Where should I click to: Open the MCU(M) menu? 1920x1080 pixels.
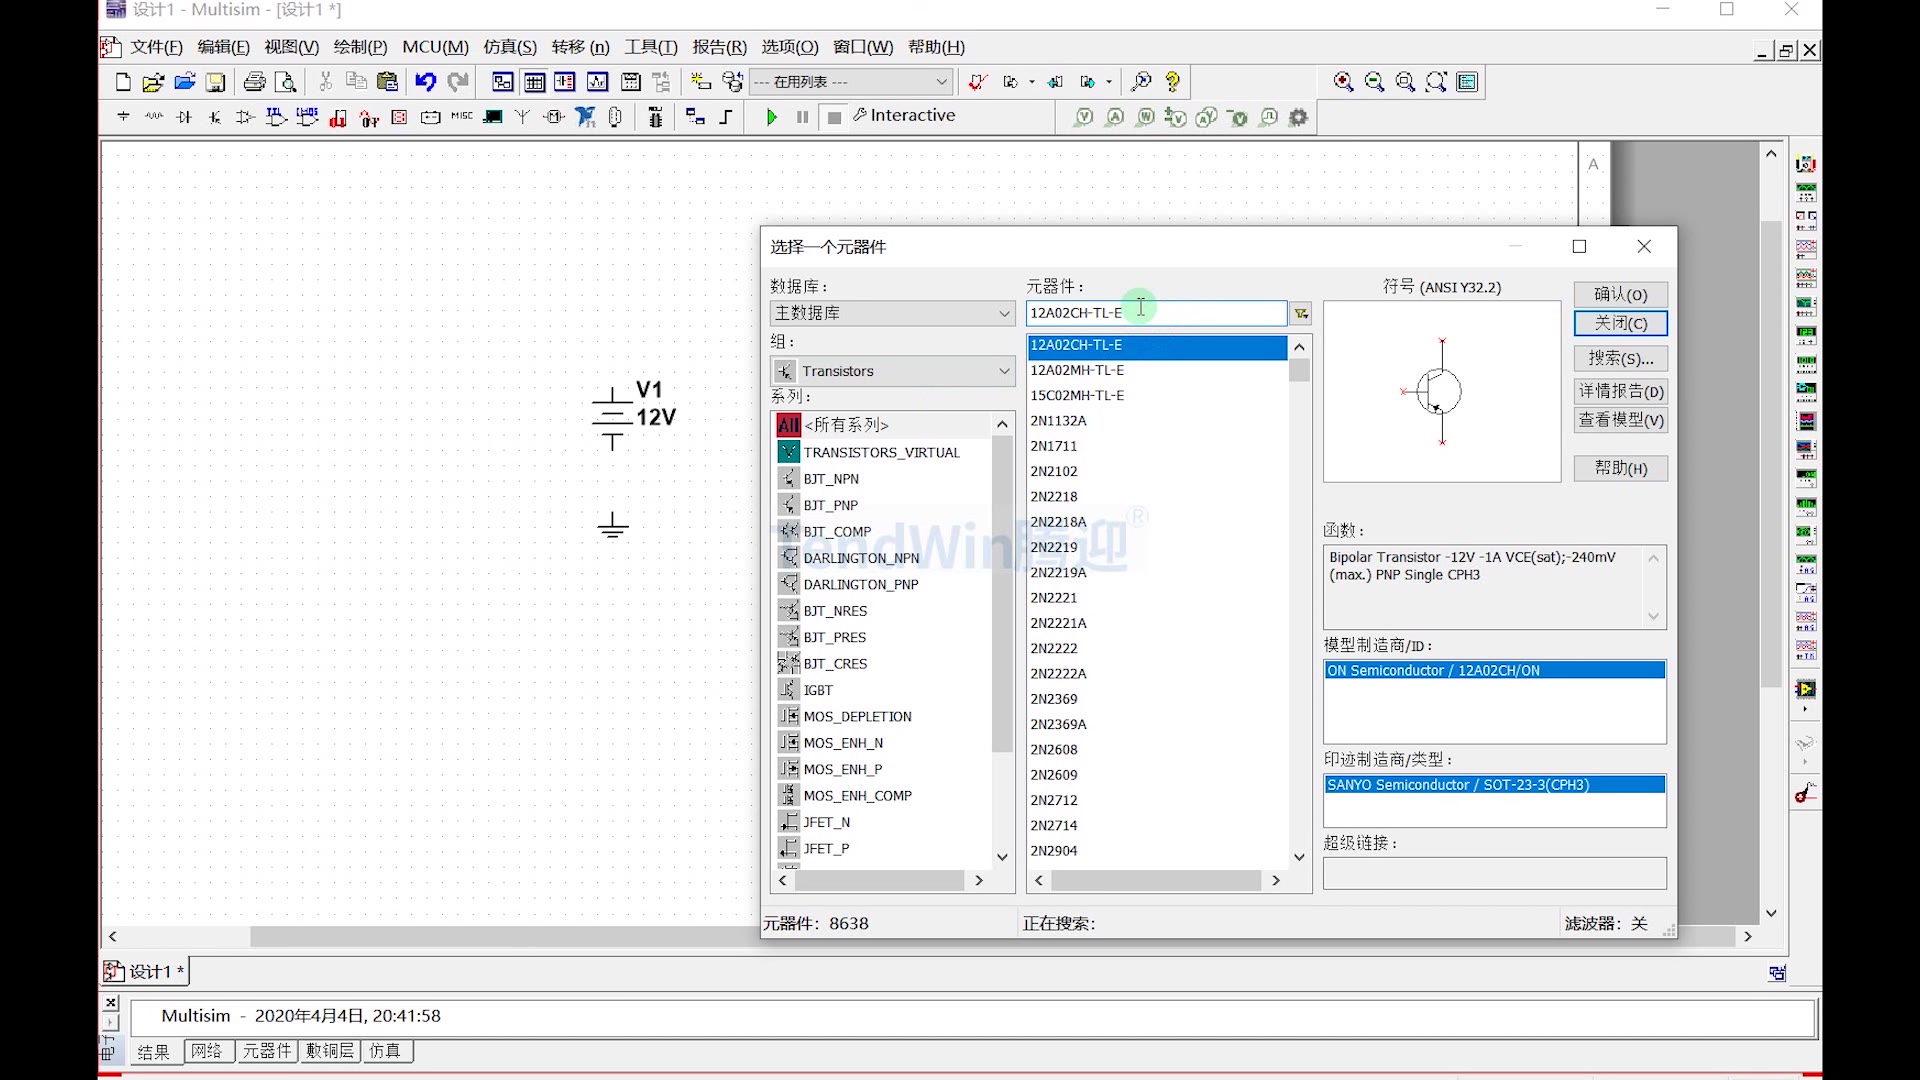click(435, 47)
